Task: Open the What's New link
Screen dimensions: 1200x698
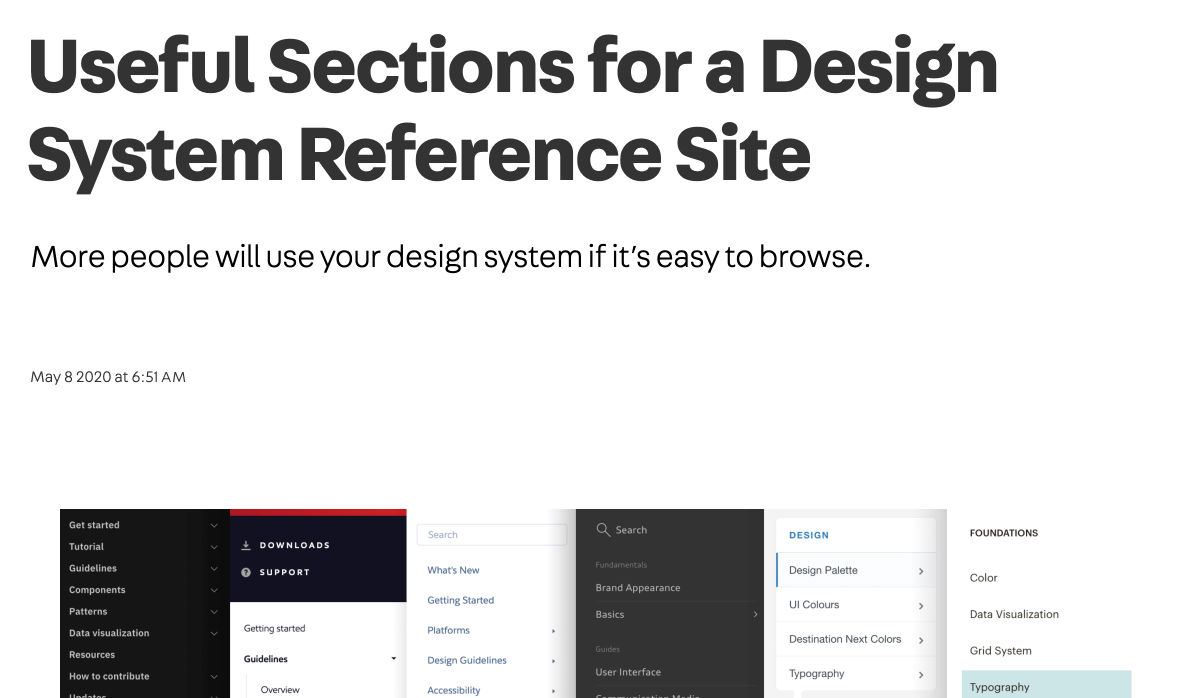Action: 453,570
